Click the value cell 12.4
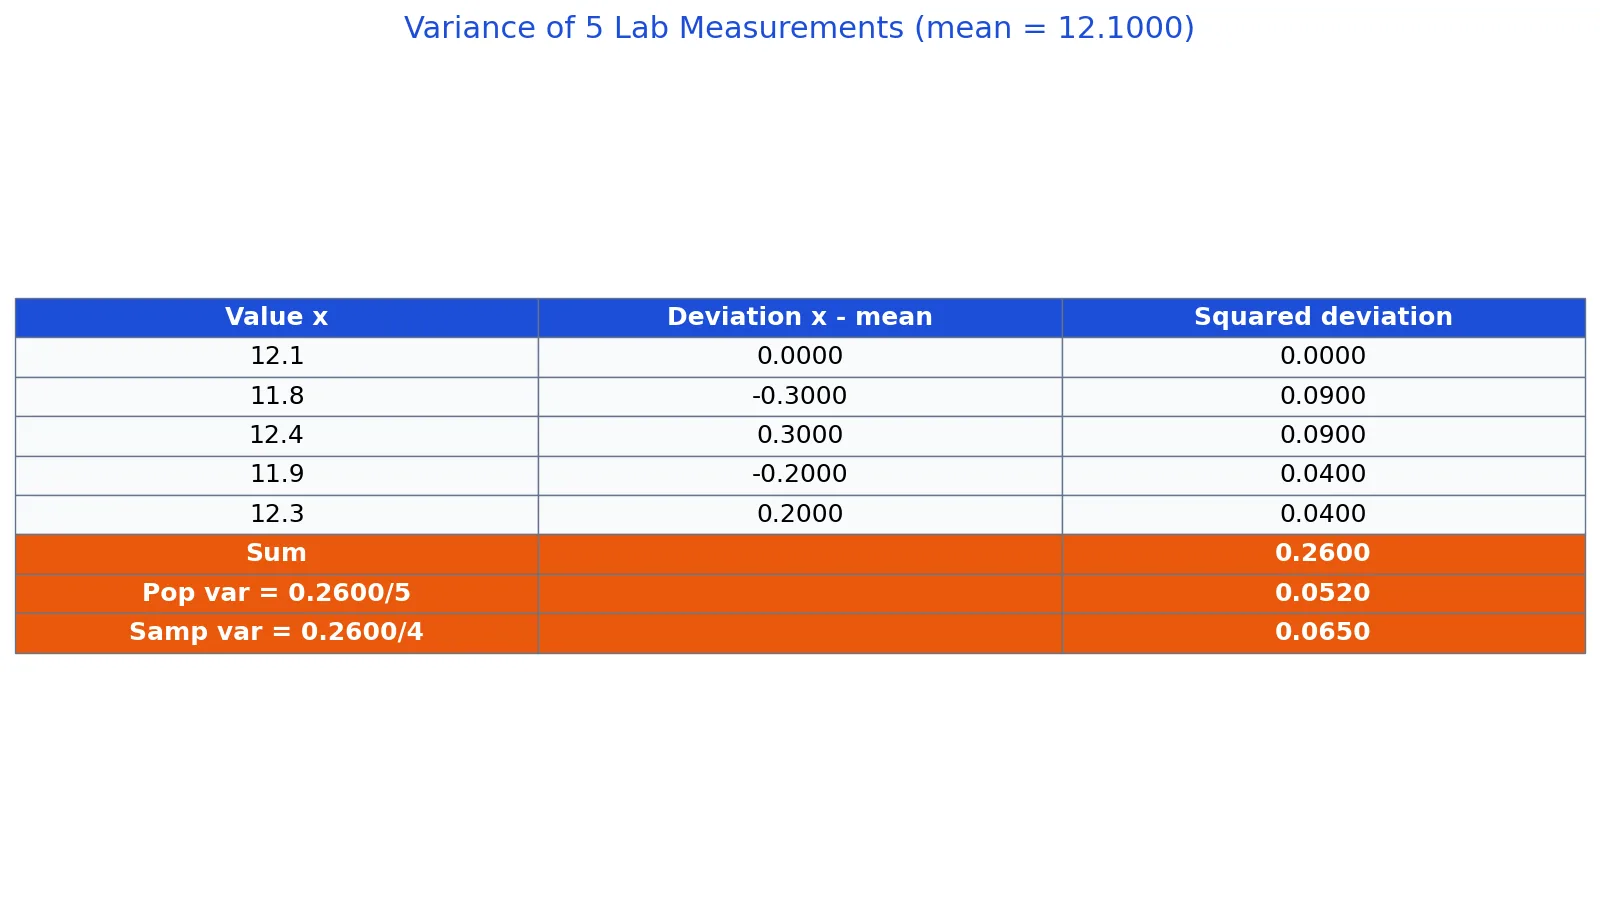Image resolution: width=1600 pixels, height=900 pixels. click(x=277, y=436)
